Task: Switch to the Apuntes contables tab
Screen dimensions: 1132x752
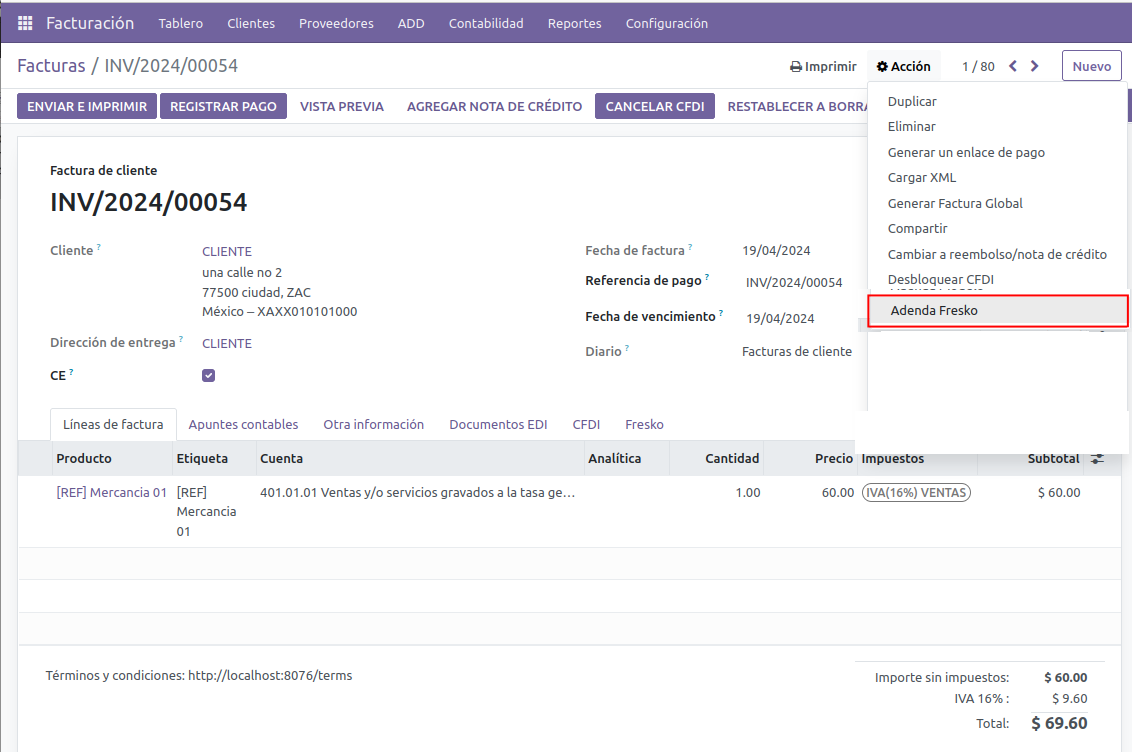Action: click(243, 425)
